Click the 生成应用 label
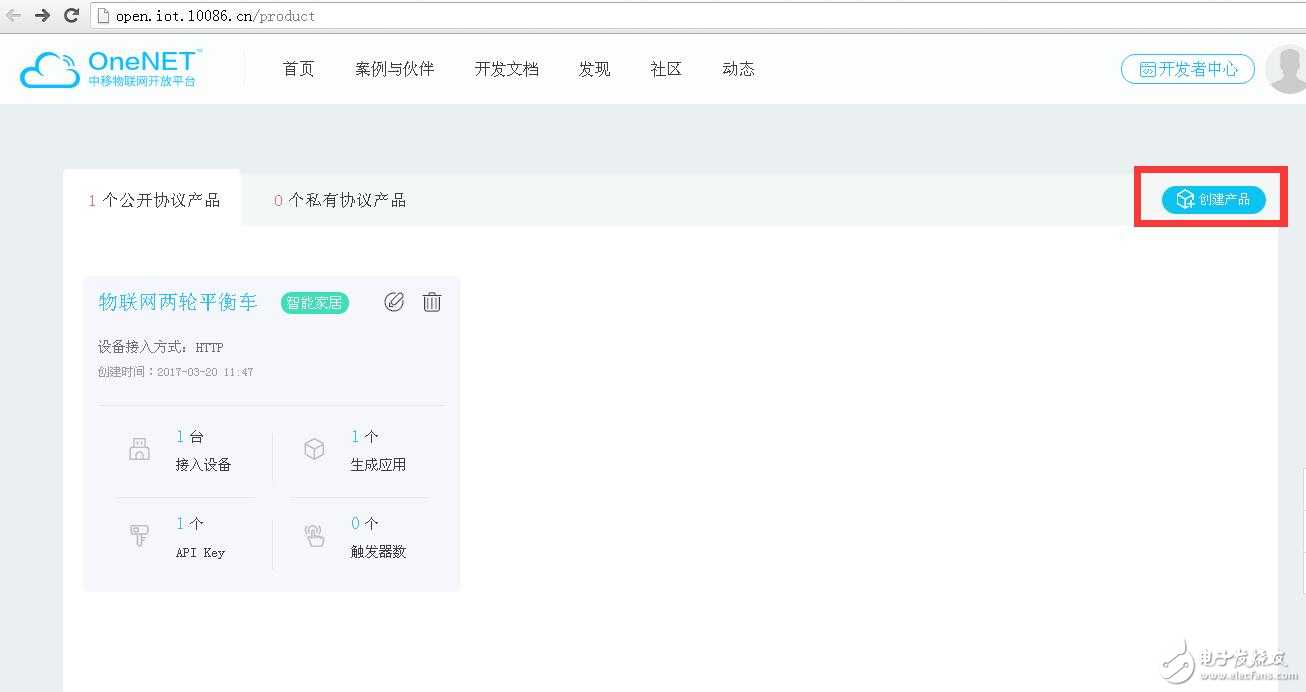The image size is (1306, 692). 378,465
